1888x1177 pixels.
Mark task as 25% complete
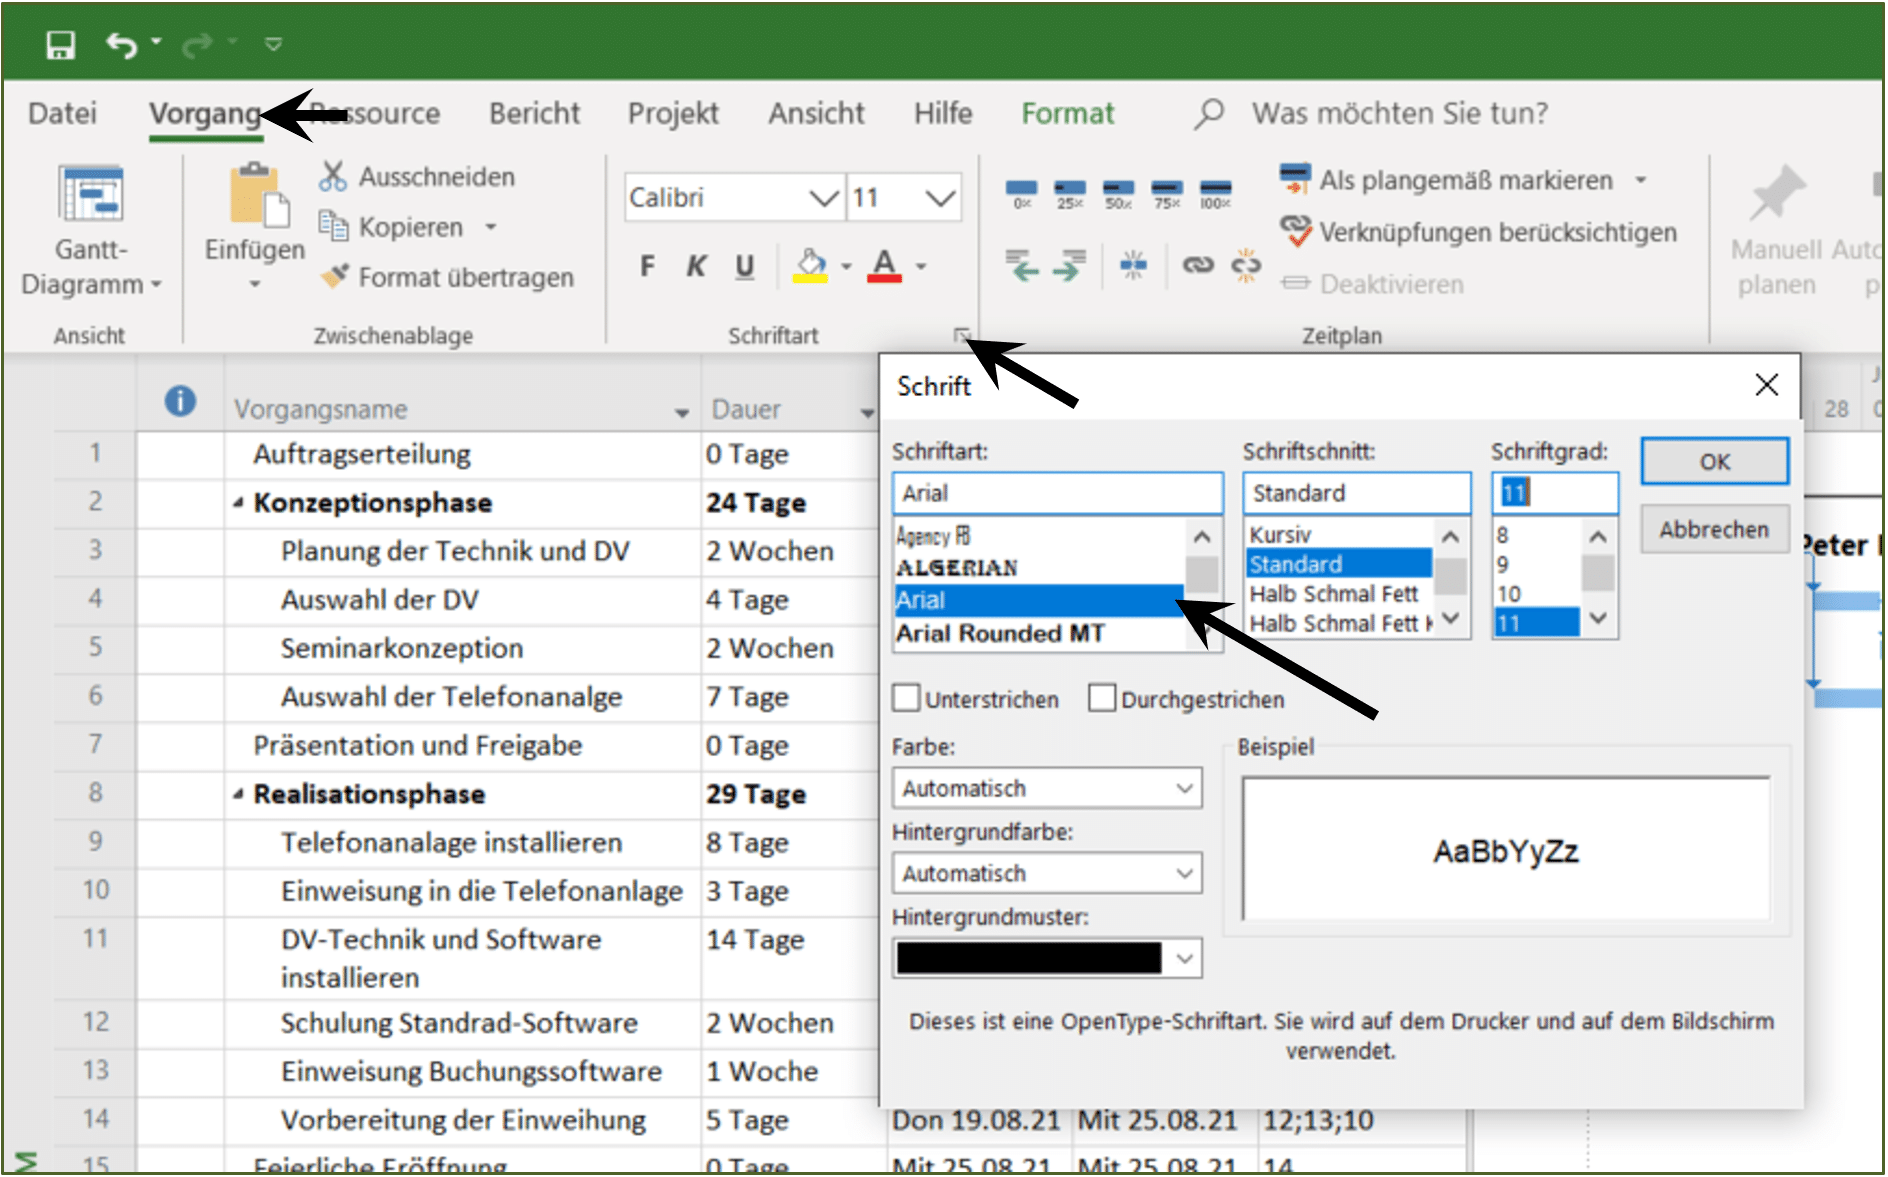pos(1069,193)
